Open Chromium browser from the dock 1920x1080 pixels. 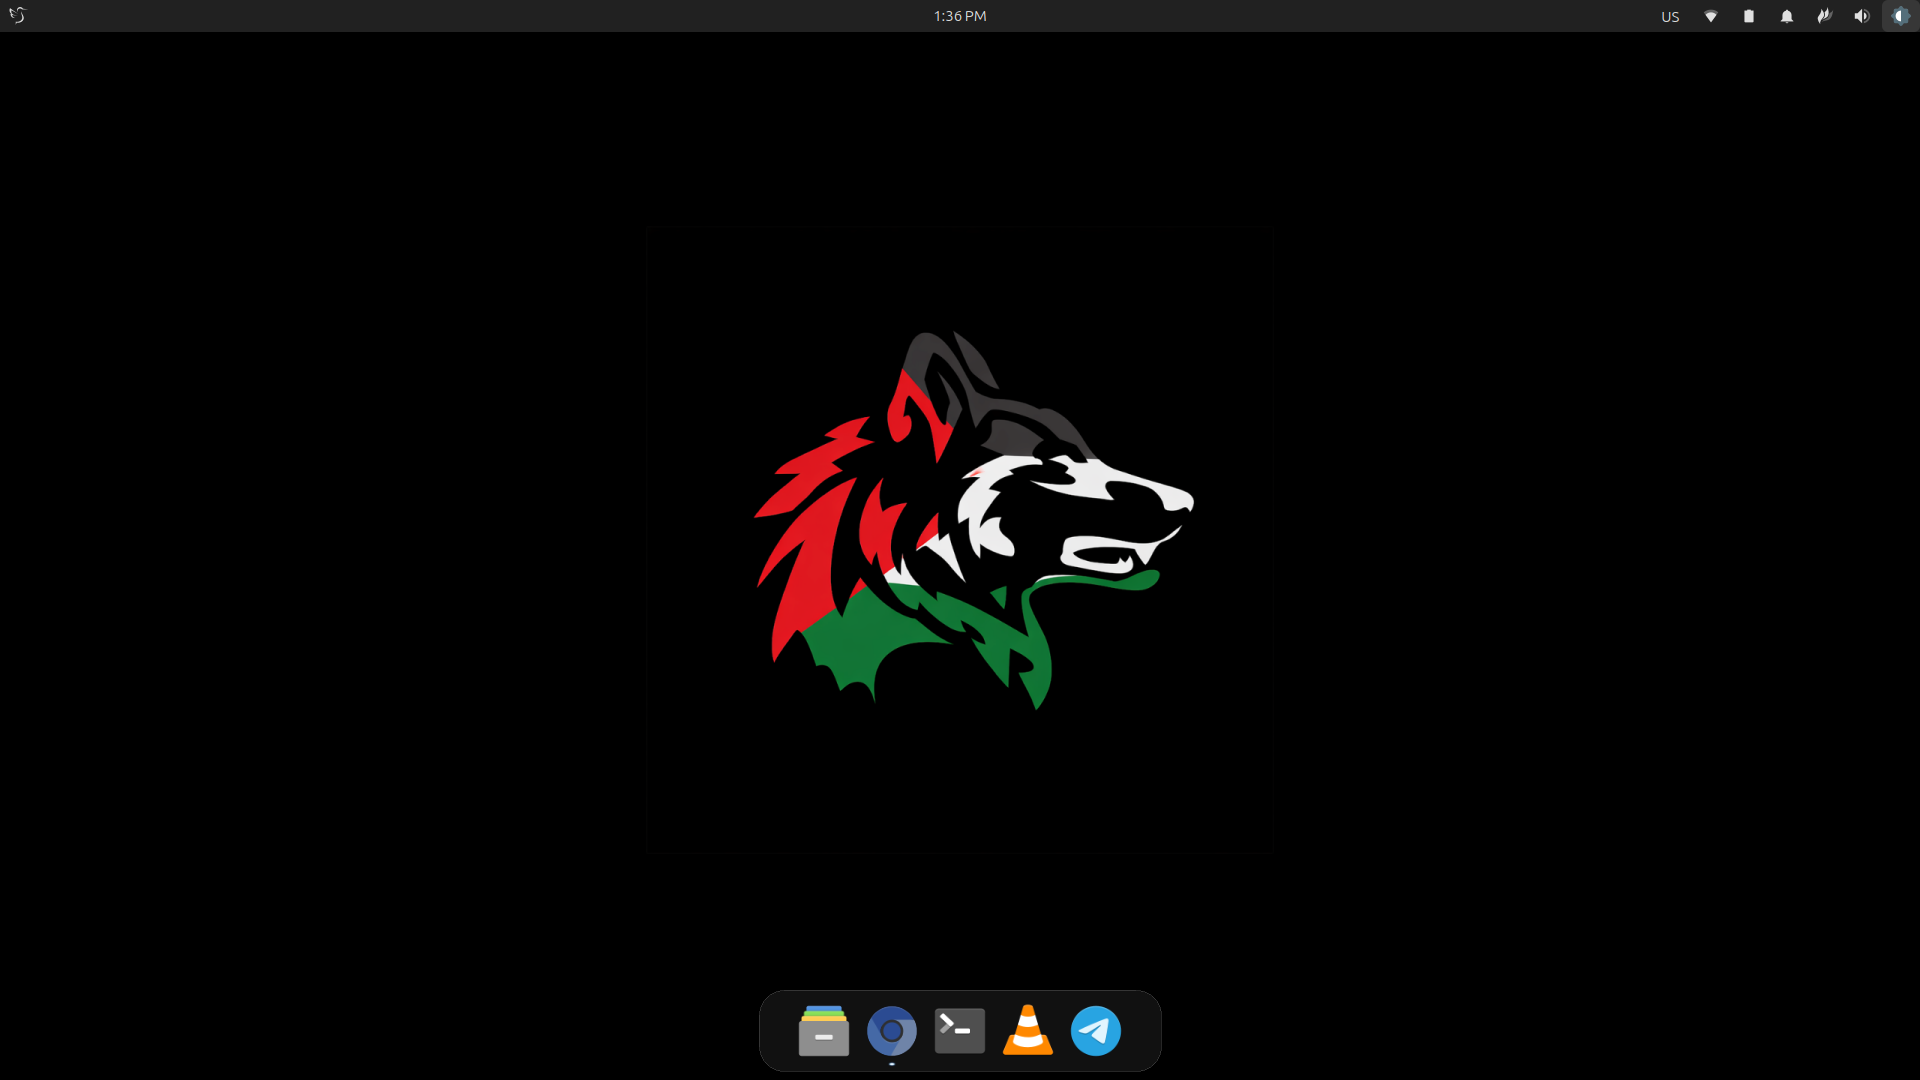pos(891,1031)
